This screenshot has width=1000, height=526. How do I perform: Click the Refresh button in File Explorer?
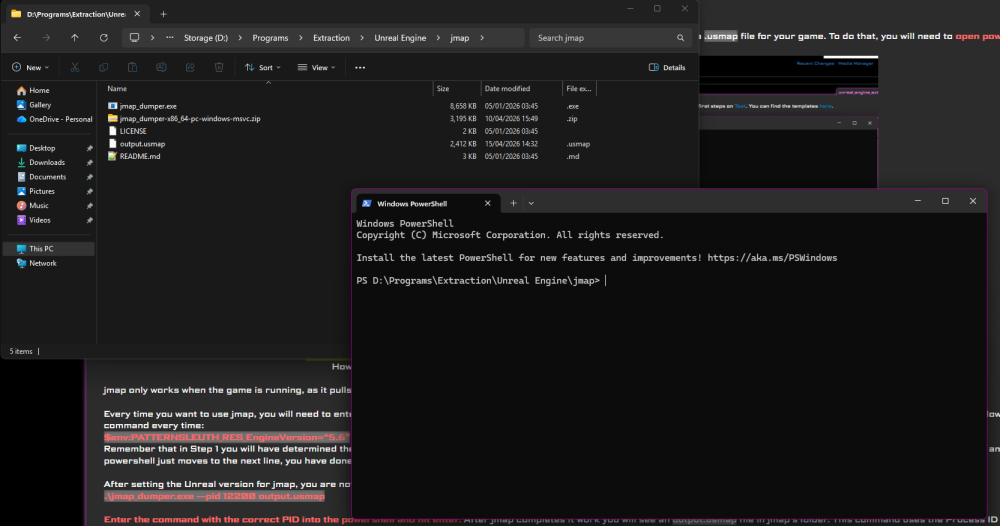pos(104,38)
